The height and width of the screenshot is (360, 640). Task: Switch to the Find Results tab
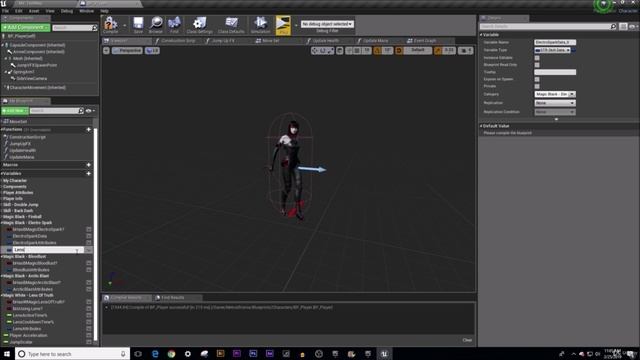point(173,298)
